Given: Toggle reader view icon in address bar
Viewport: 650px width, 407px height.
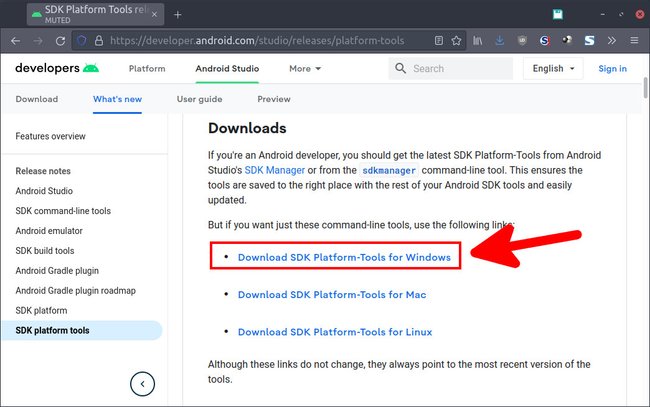Looking at the screenshot, I should click(439, 40).
